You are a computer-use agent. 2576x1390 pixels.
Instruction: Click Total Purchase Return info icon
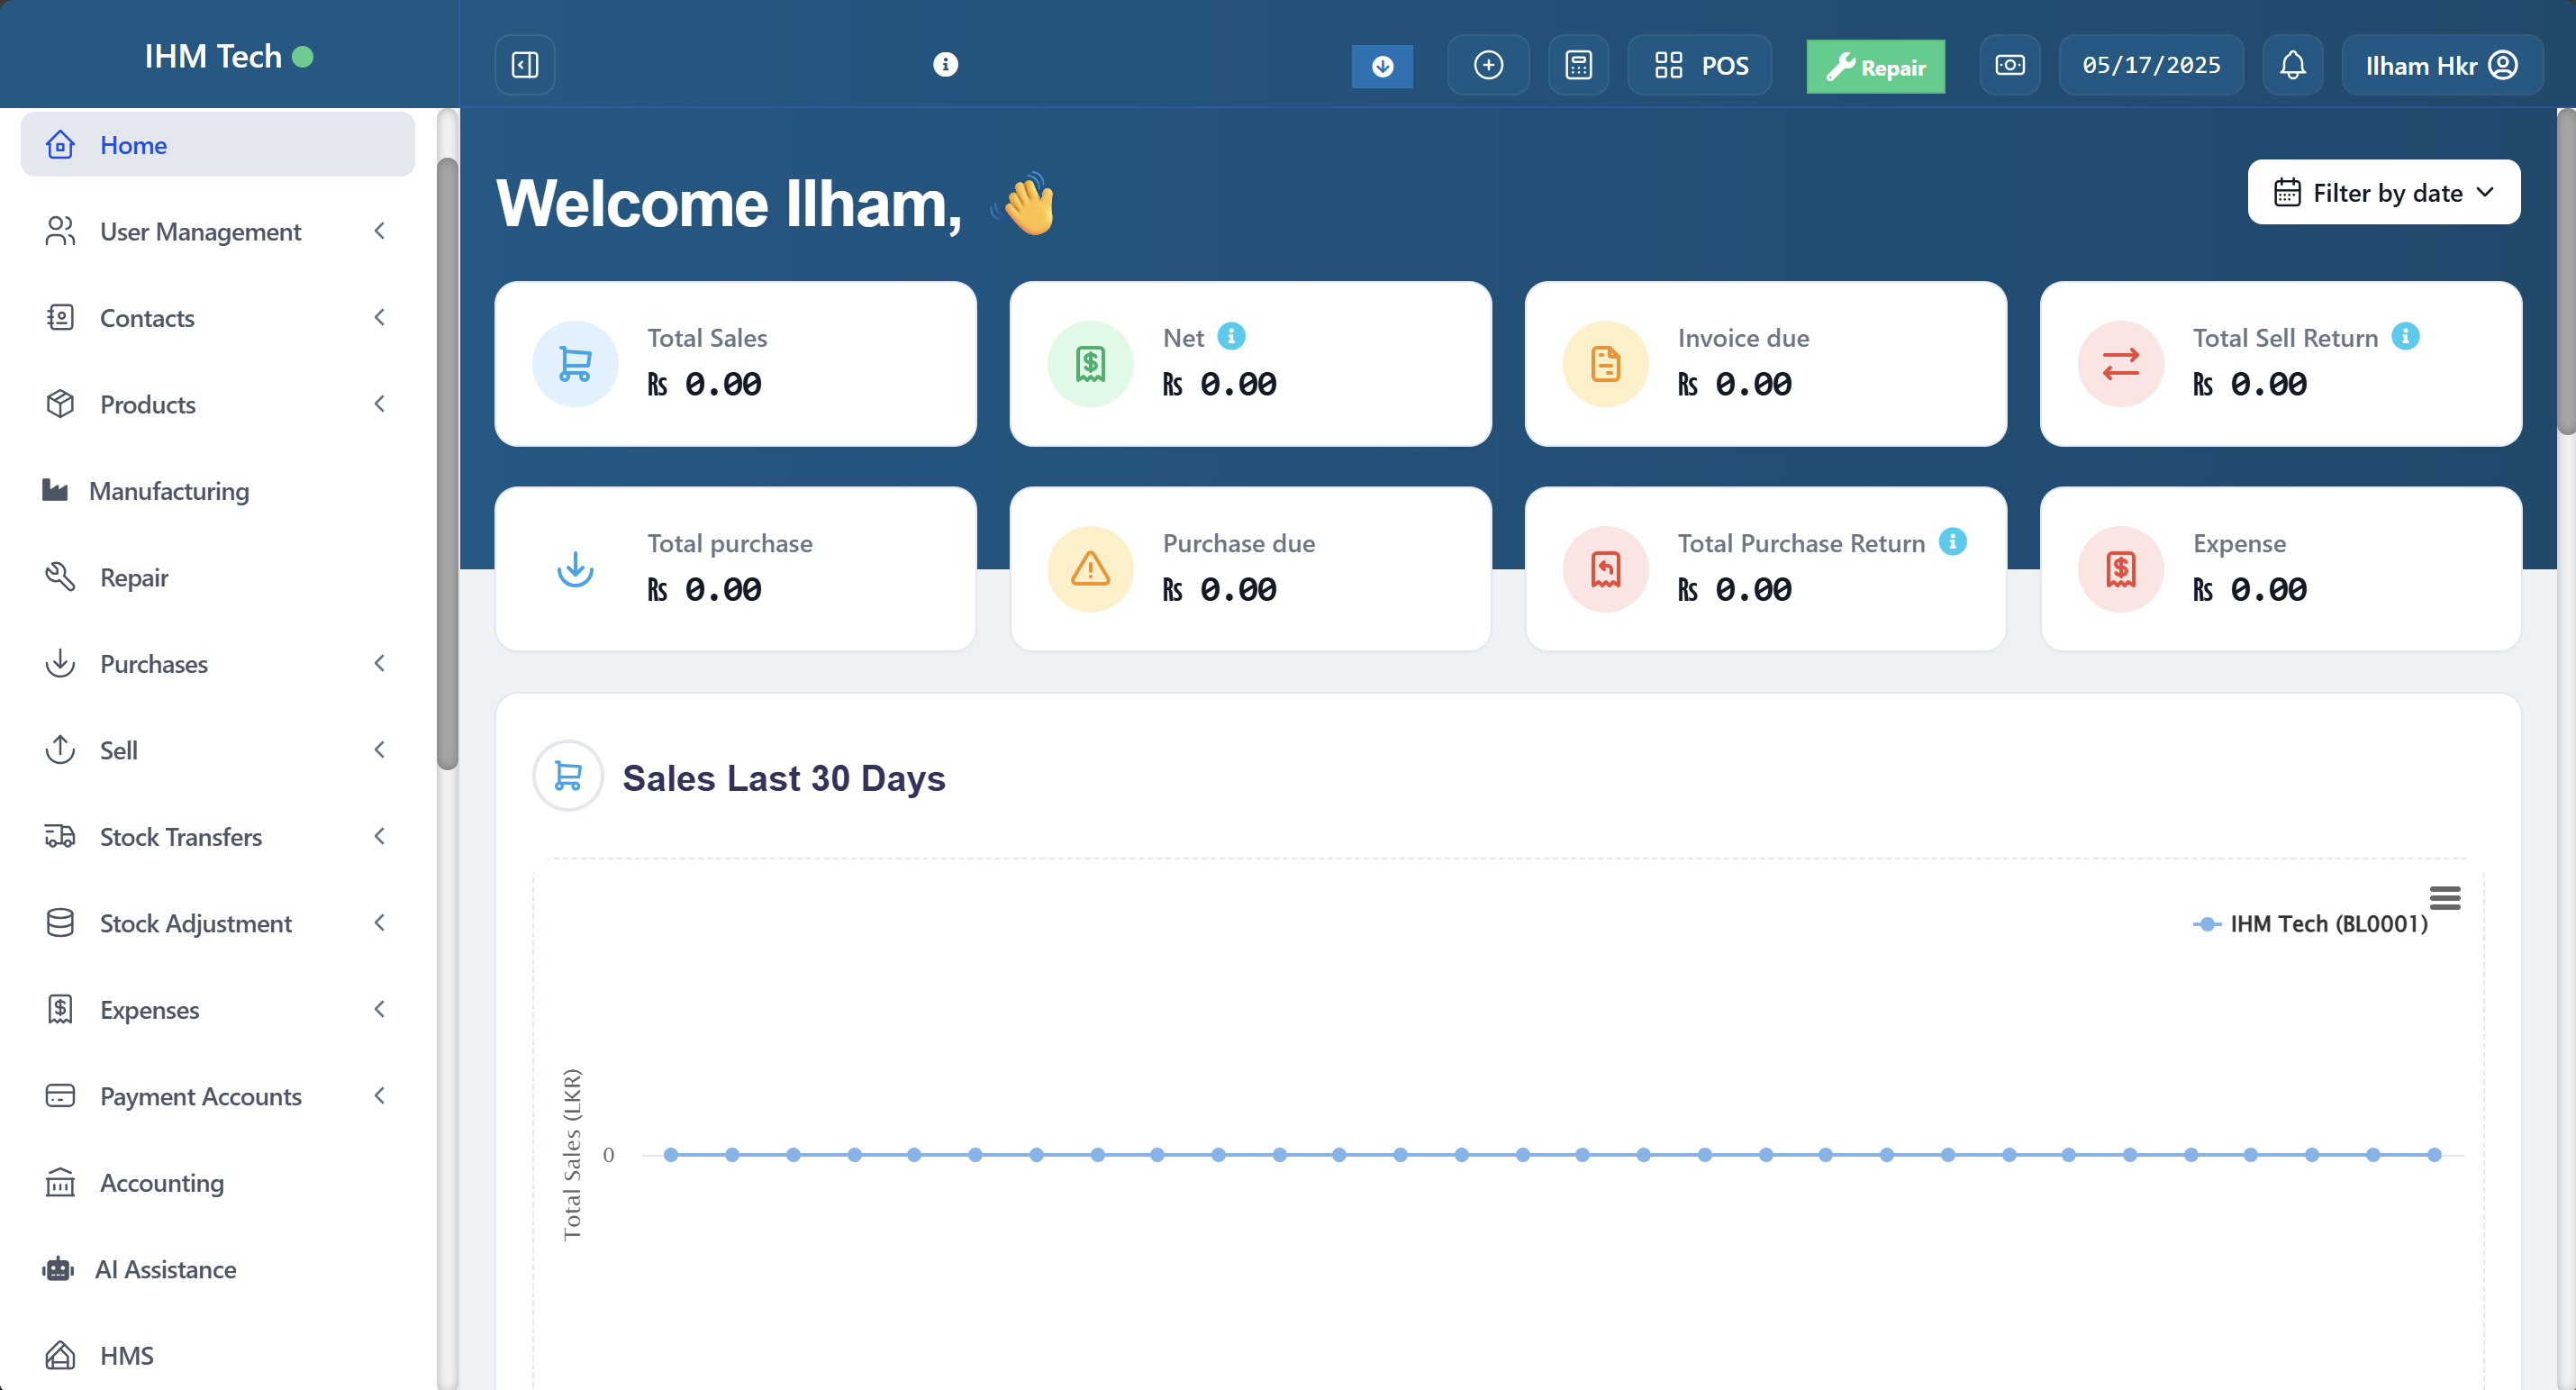click(1952, 542)
